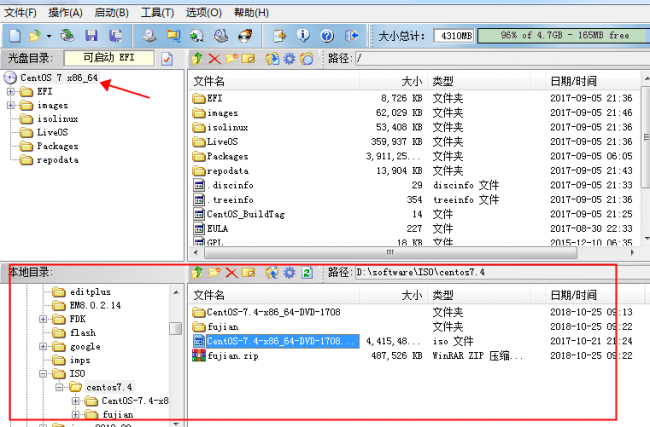Select the CentOS_BuildTag file row
The width and height of the screenshot is (650, 427).
[x=413, y=214]
